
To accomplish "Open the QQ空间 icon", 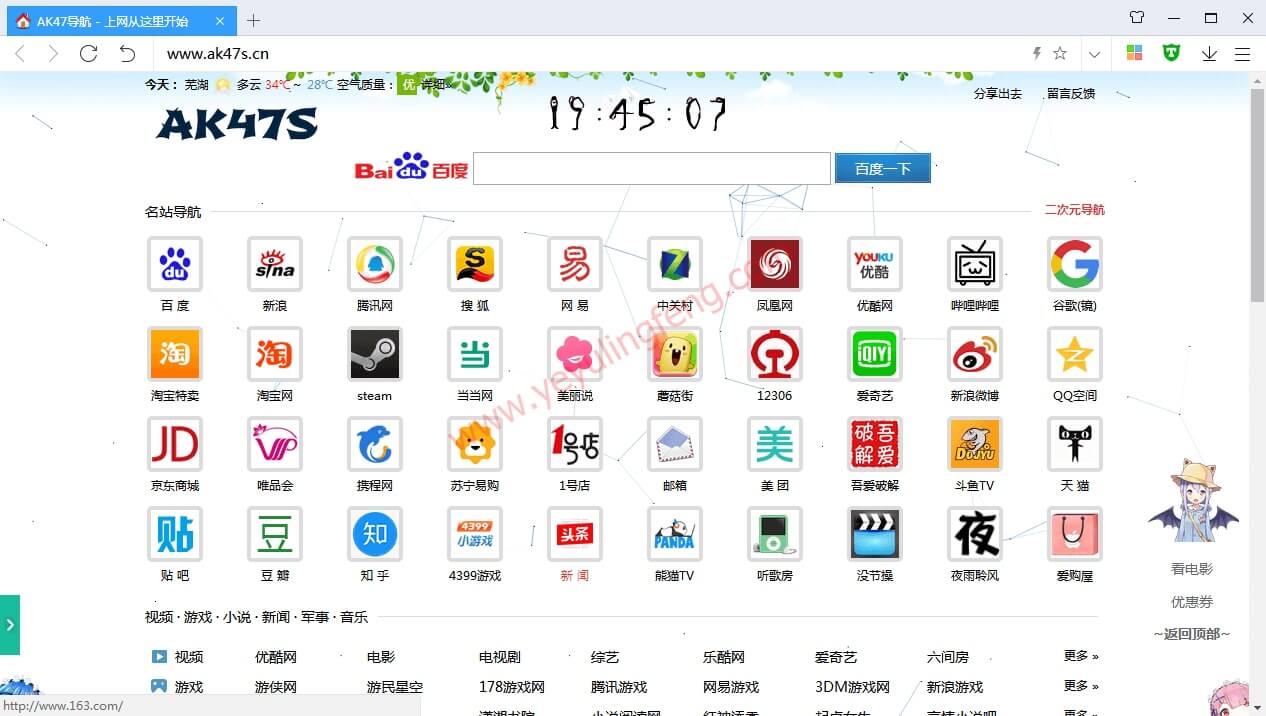I will (x=1075, y=354).
